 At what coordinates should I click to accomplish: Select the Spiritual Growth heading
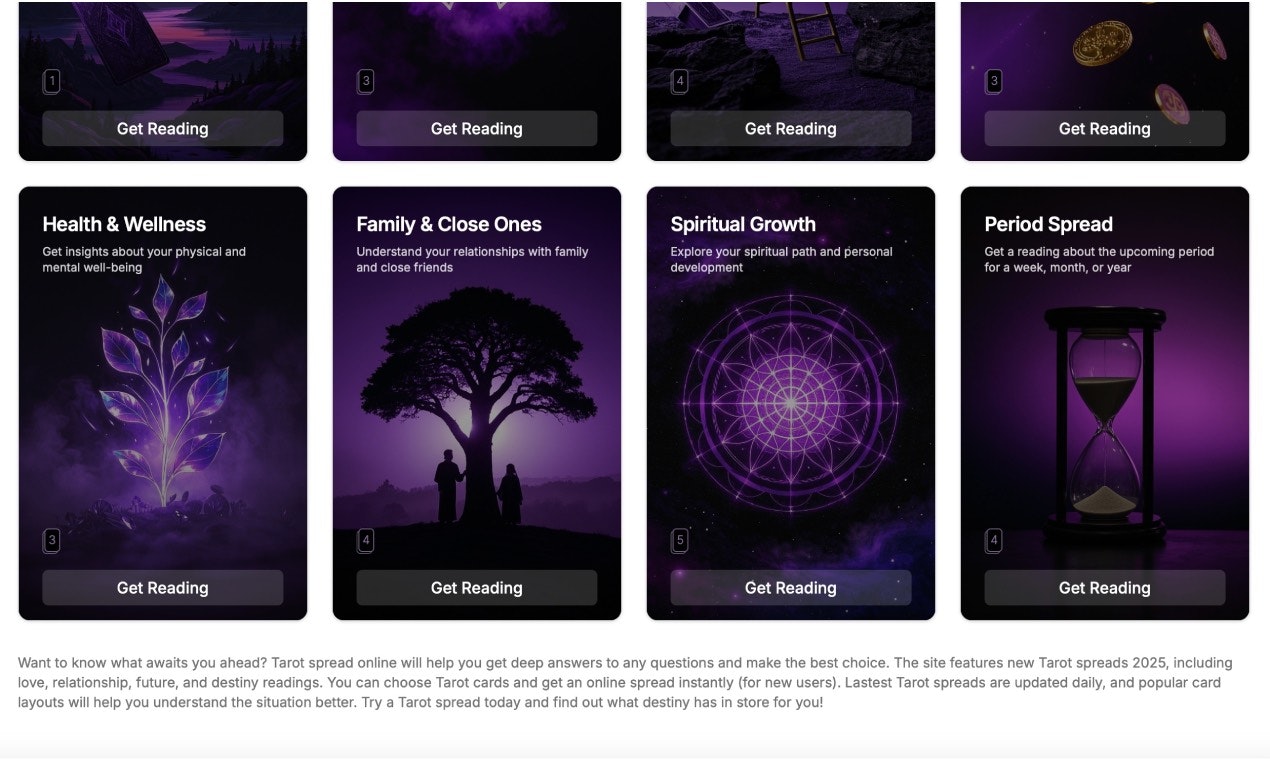tap(743, 224)
